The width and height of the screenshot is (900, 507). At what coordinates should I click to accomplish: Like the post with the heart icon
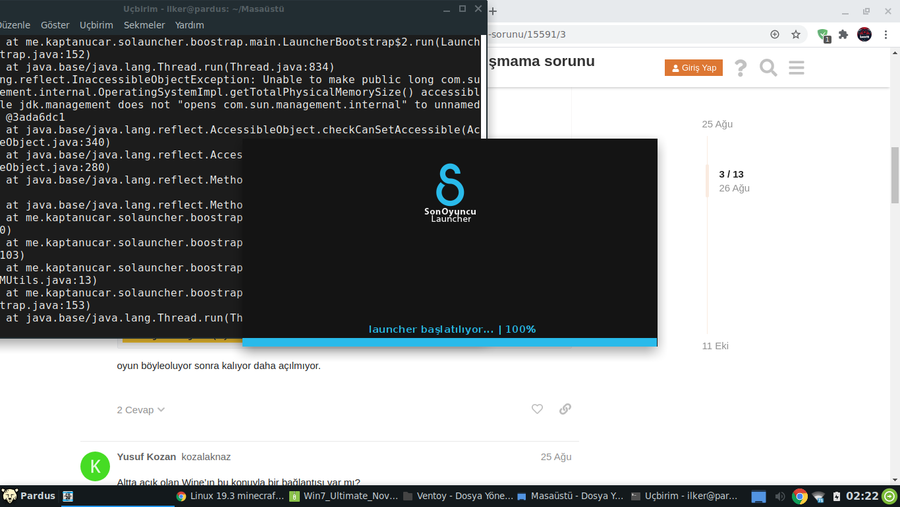click(x=537, y=409)
